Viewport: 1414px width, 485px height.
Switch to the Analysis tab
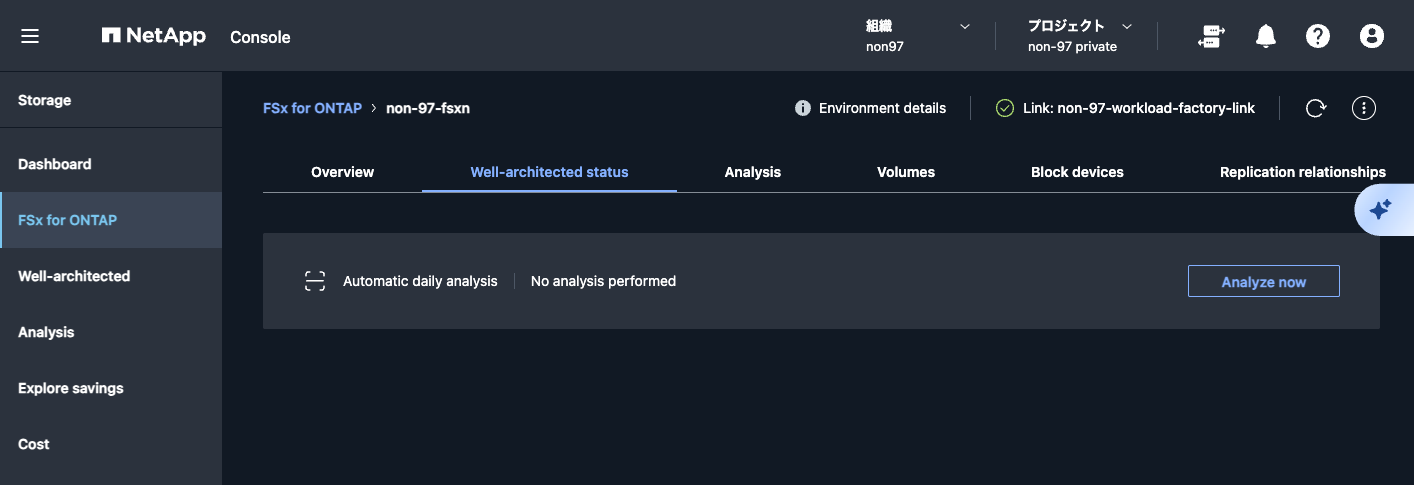pos(753,172)
